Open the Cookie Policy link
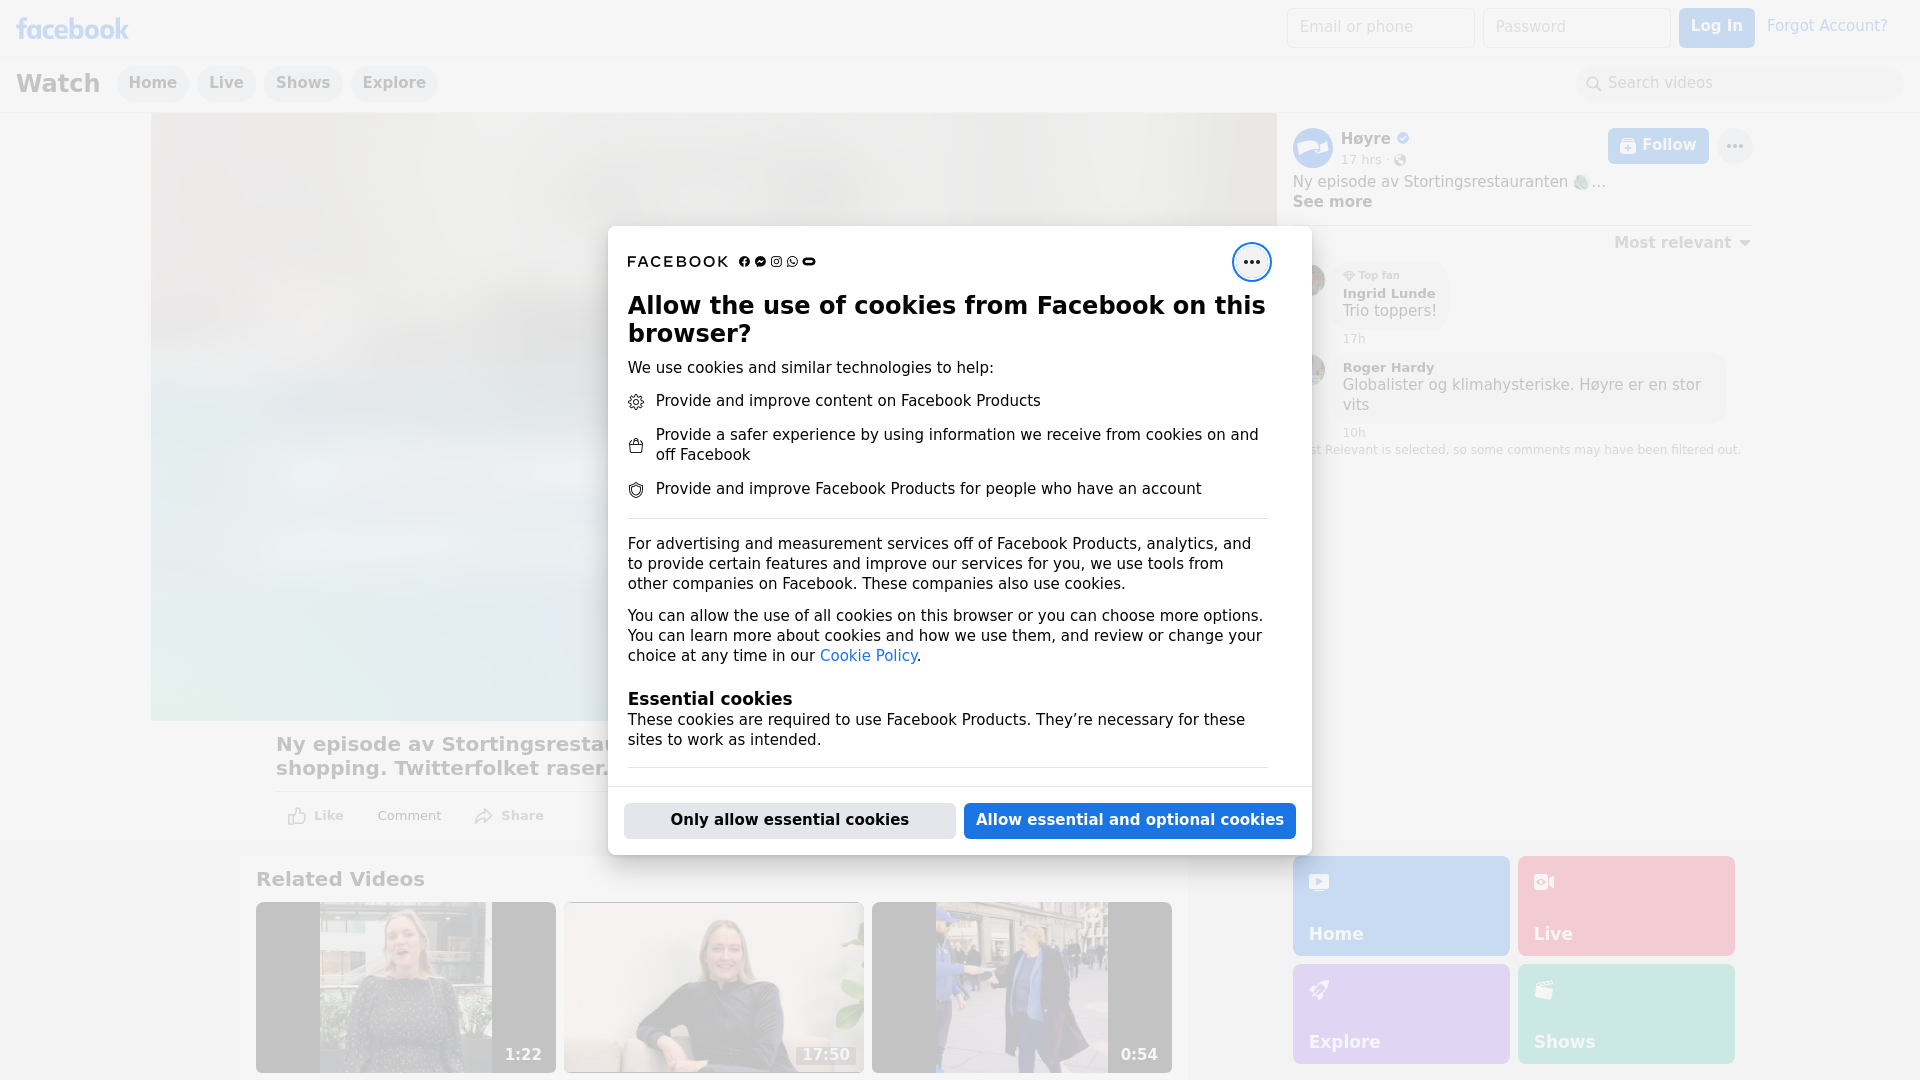The height and width of the screenshot is (1080, 1920). pos(868,656)
